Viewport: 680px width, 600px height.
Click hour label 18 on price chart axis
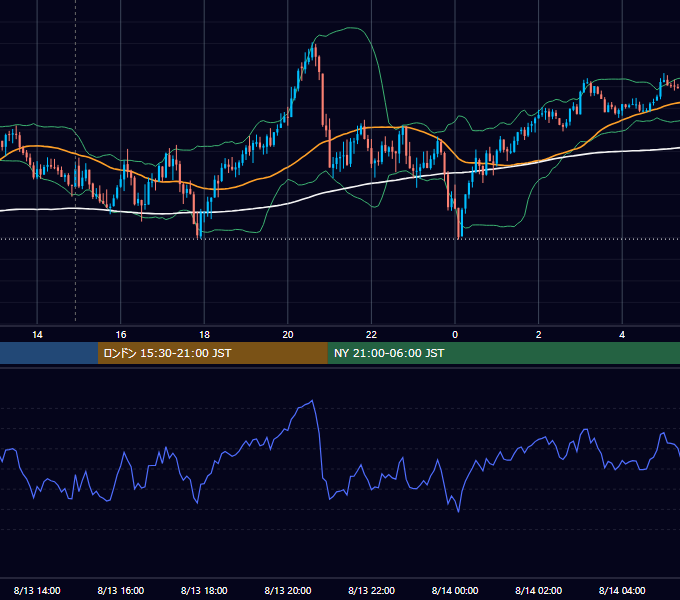click(204, 335)
